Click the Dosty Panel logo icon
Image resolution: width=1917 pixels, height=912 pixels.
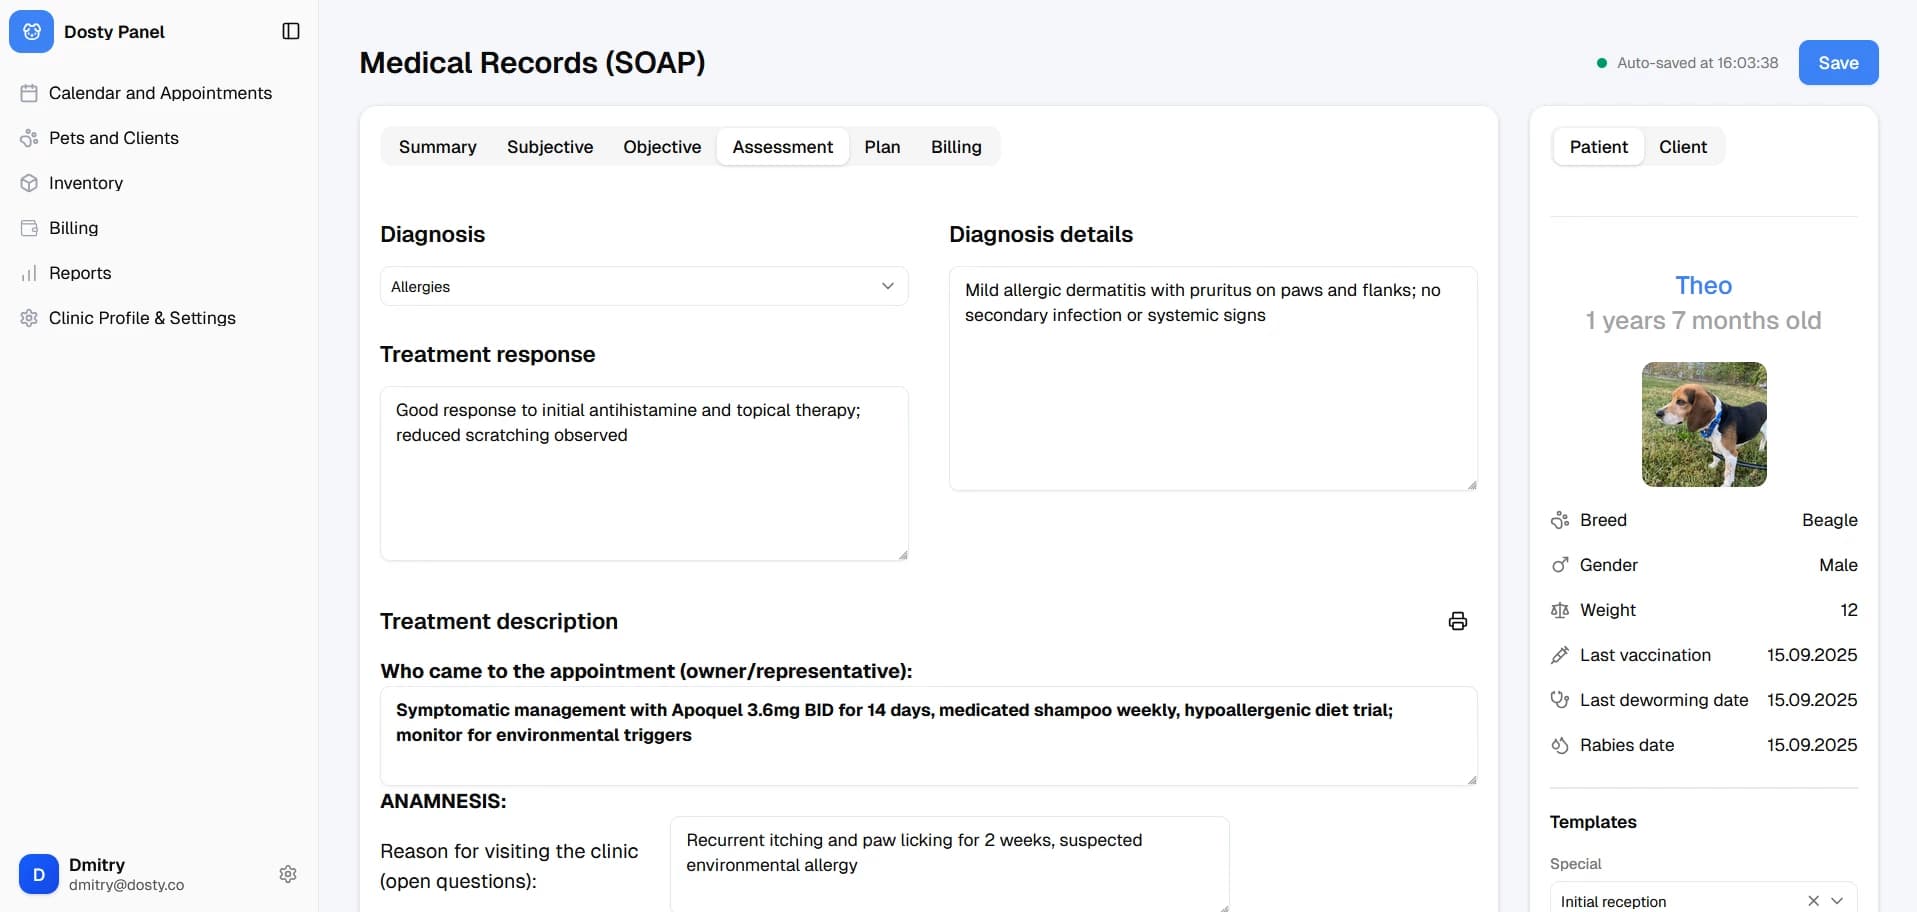(31, 32)
